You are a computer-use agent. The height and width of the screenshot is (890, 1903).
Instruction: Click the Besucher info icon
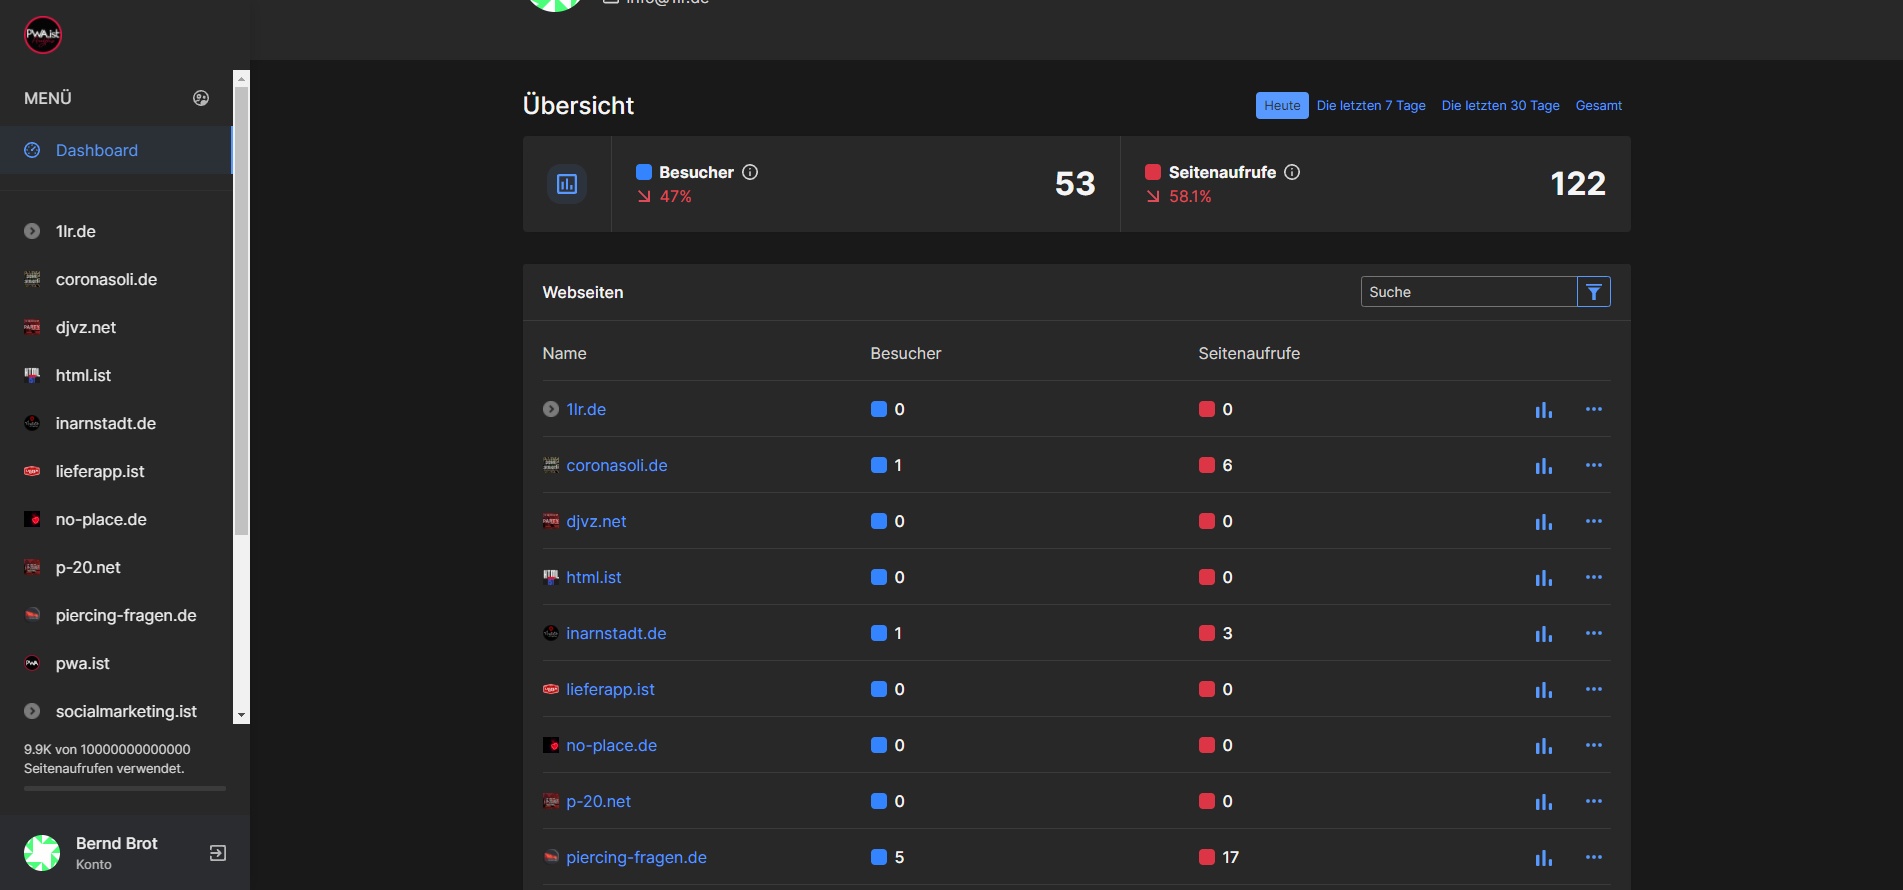click(x=750, y=172)
